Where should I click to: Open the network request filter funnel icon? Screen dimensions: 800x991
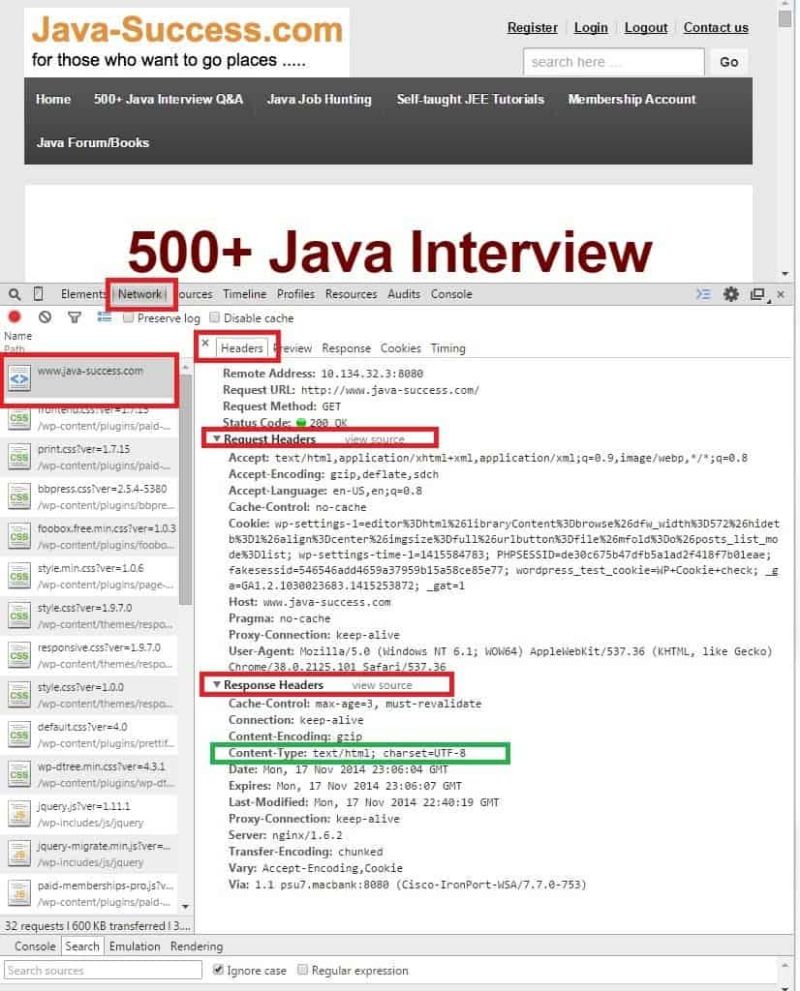(x=74, y=317)
